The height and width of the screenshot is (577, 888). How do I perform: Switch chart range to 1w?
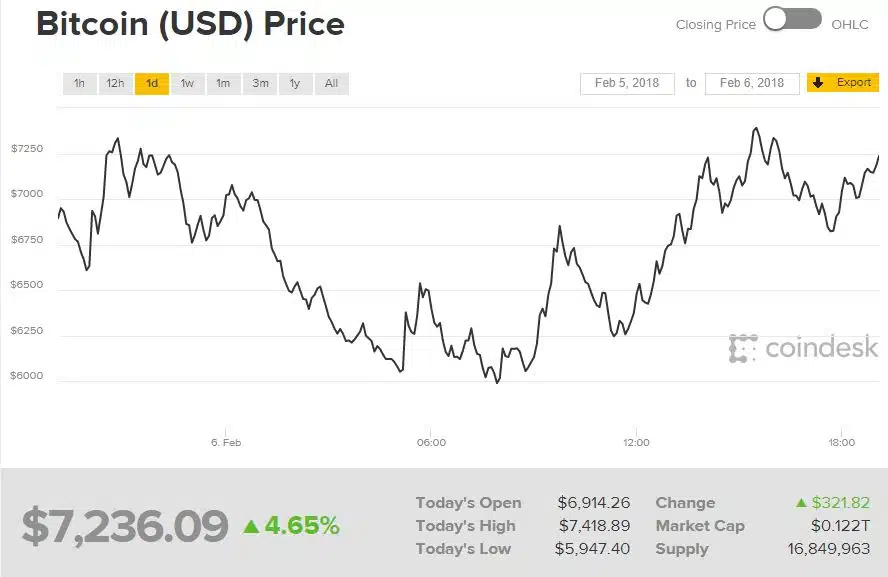pos(187,84)
